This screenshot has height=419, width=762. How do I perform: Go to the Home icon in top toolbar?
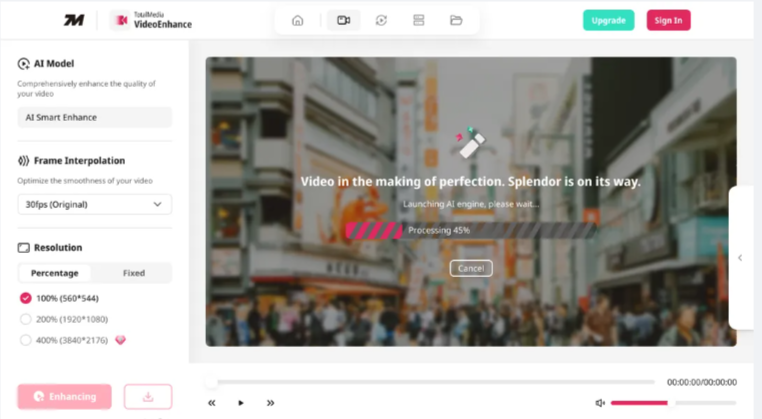(297, 20)
